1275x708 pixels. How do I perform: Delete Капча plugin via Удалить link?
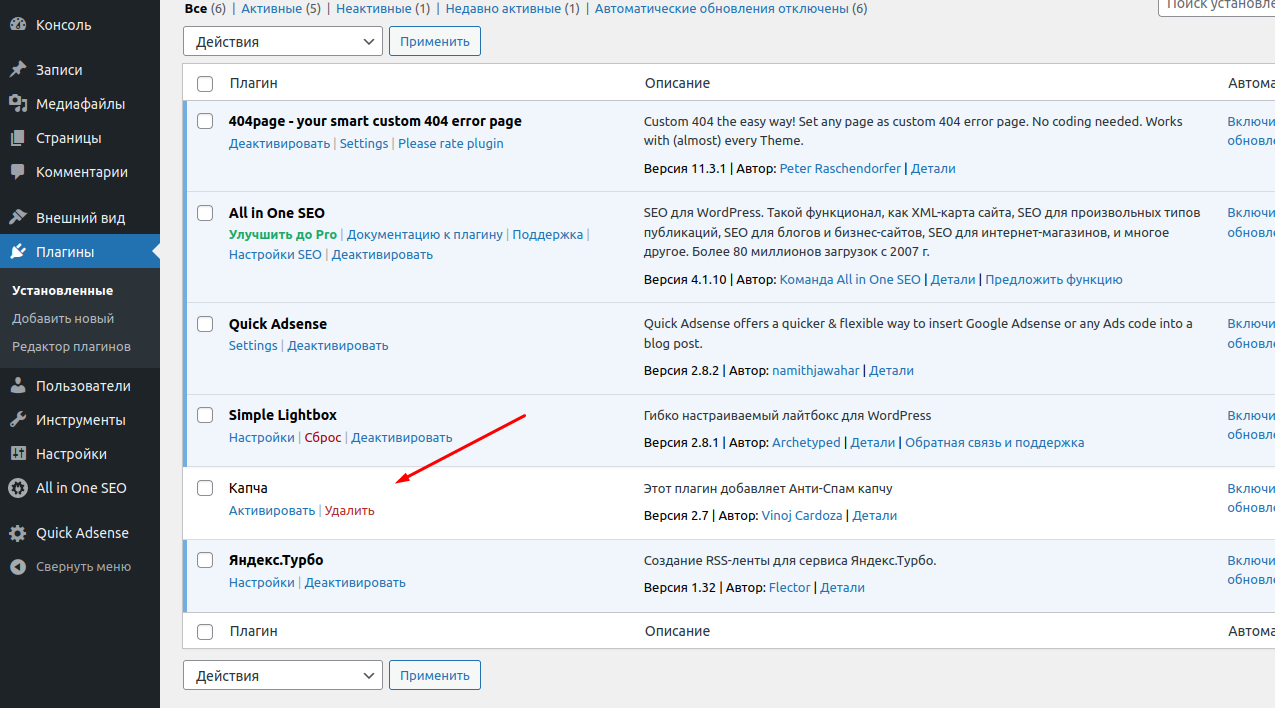(x=349, y=510)
